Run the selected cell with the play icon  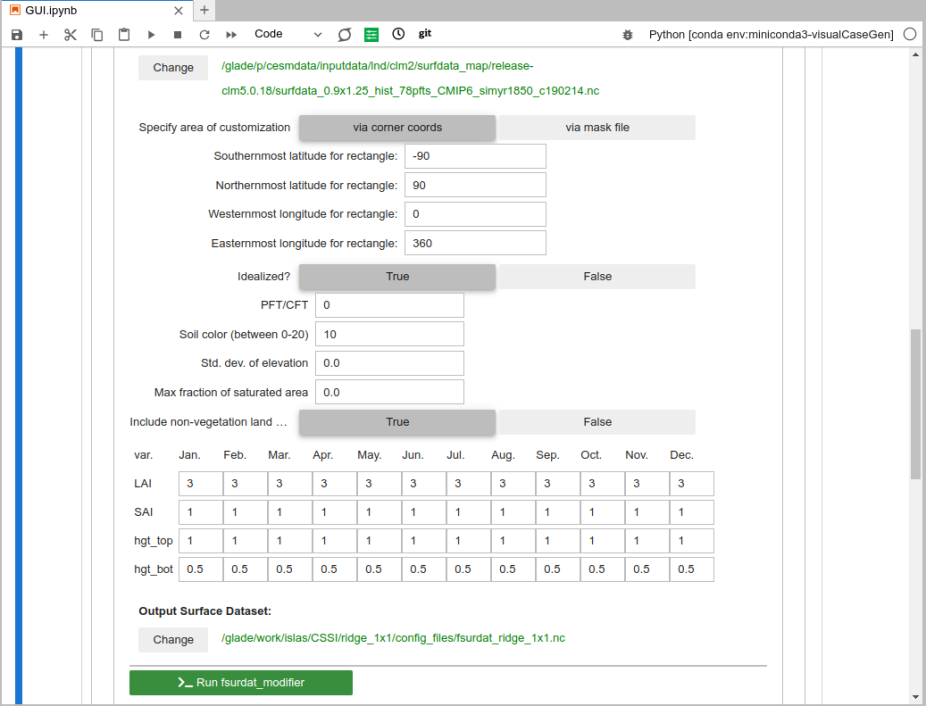(x=151, y=34)
